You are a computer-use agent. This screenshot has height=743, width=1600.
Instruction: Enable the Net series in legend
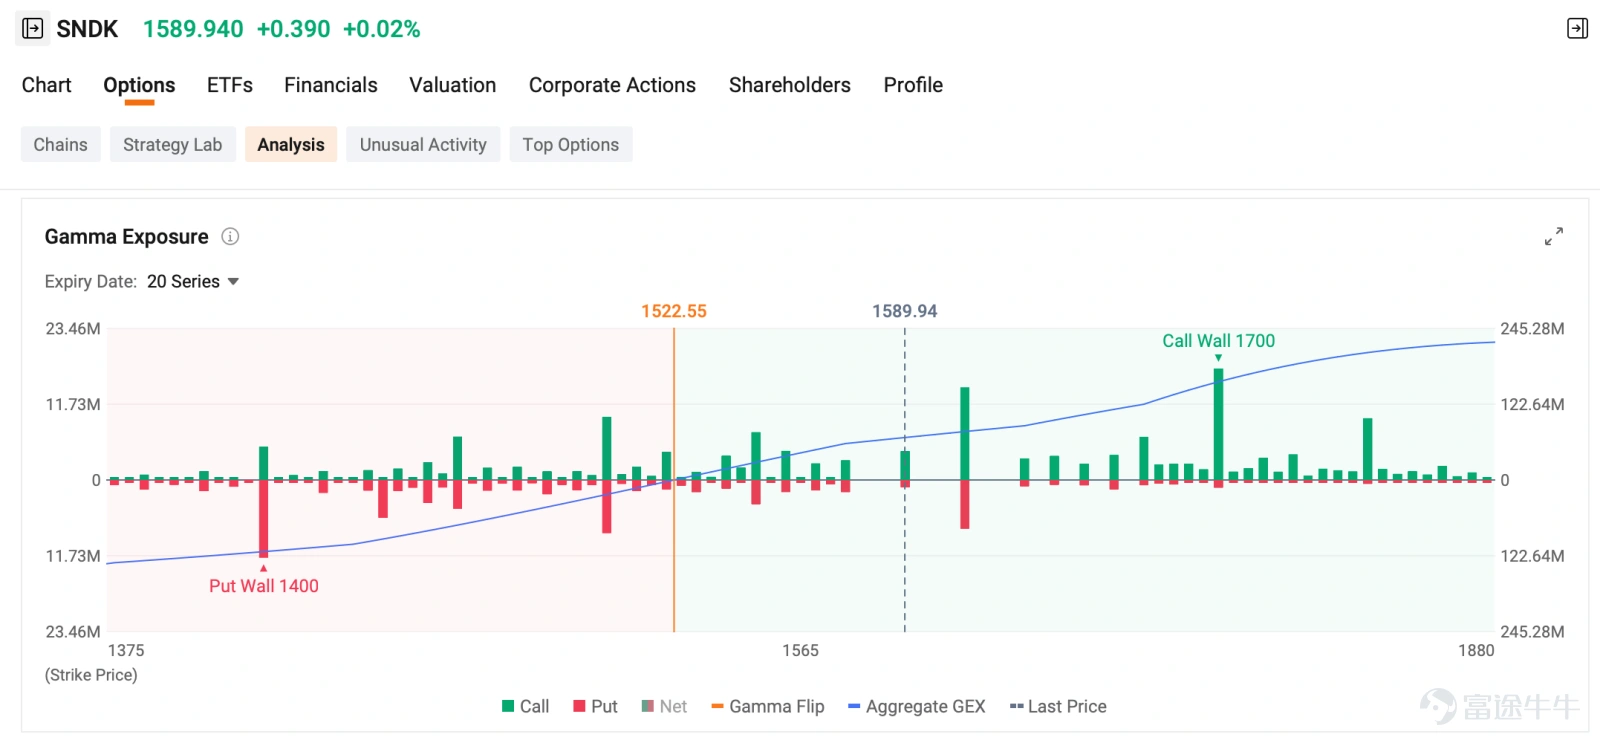[x=664, y=707]
